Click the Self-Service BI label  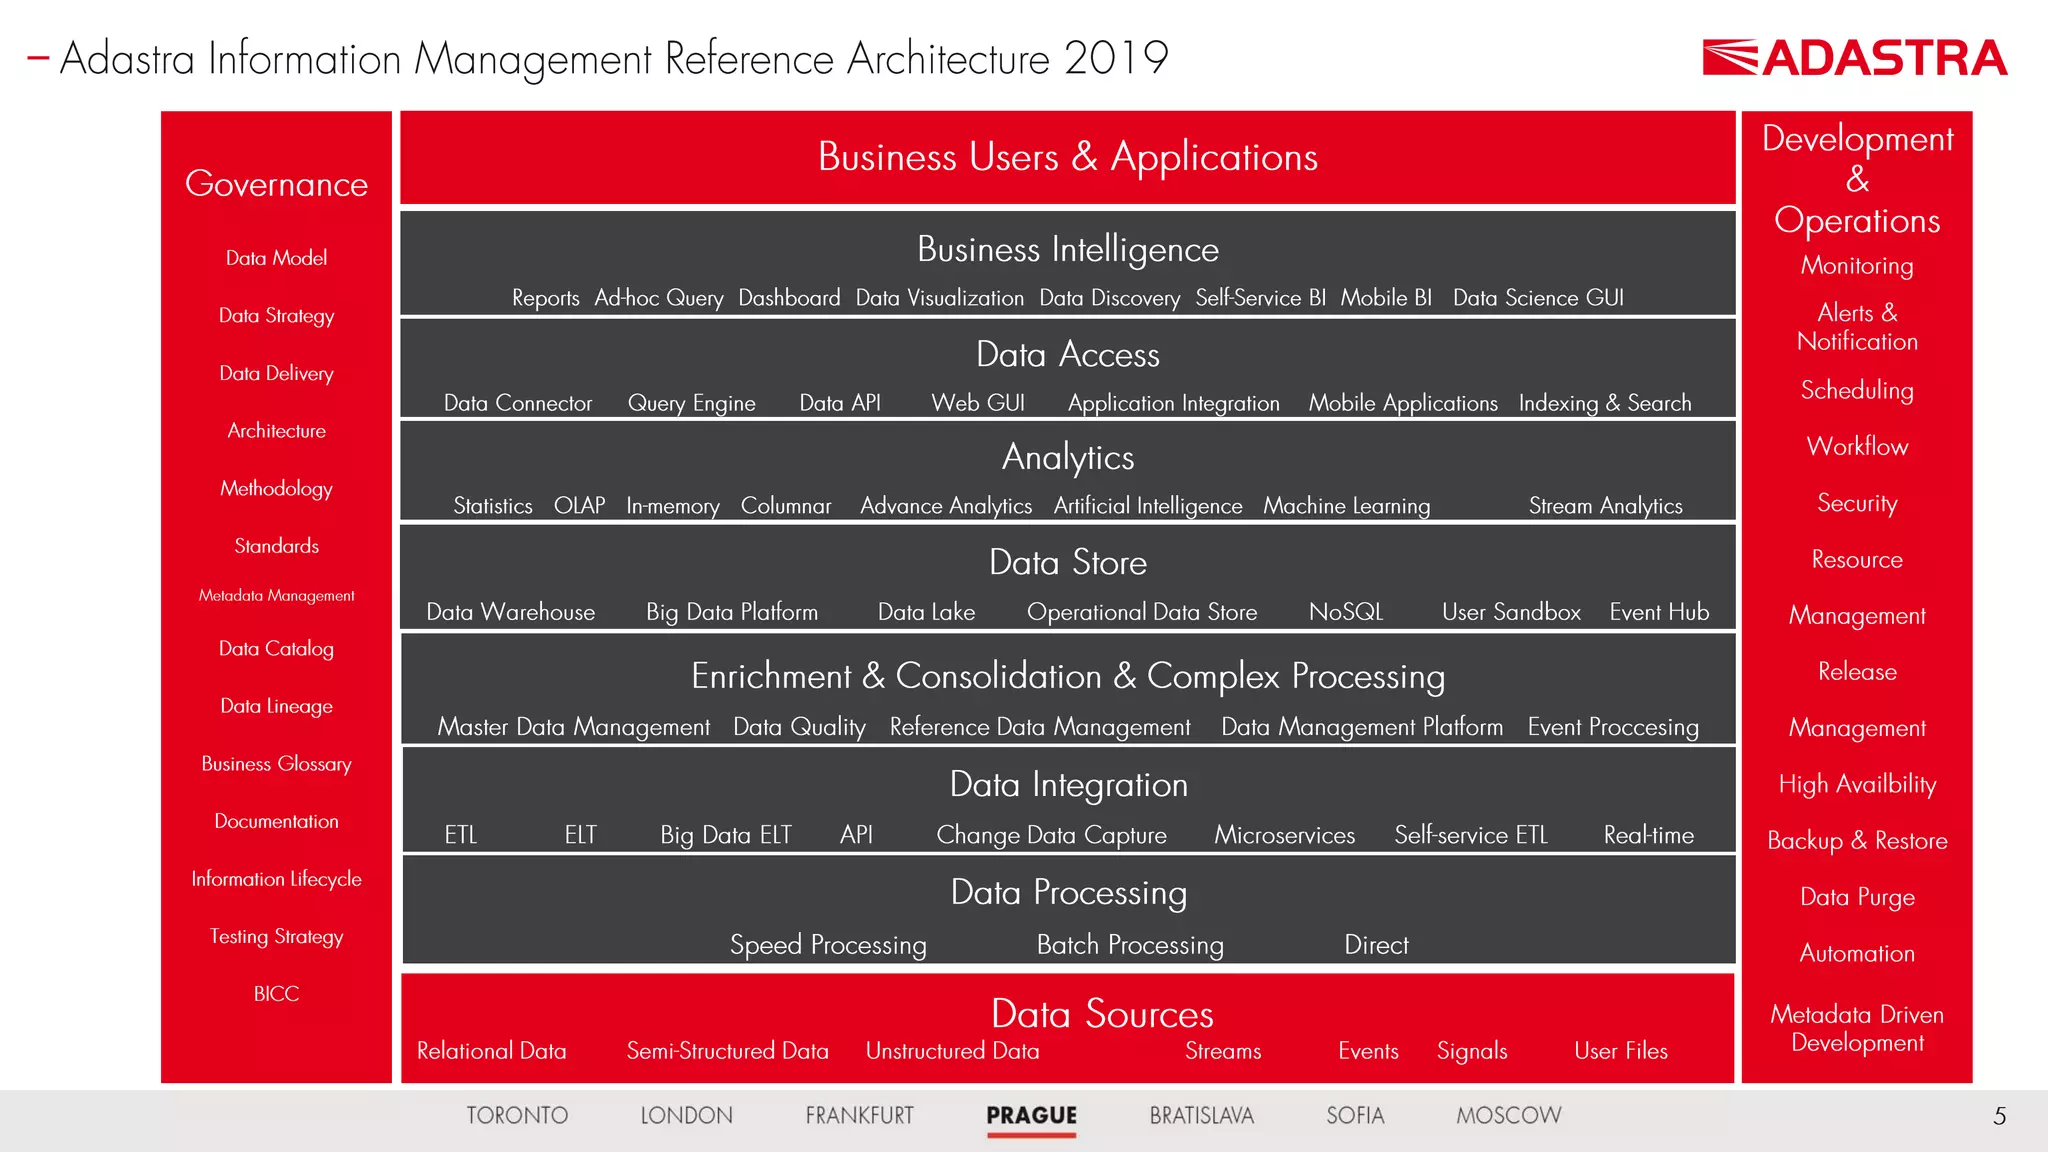(x=1260, y=298)
